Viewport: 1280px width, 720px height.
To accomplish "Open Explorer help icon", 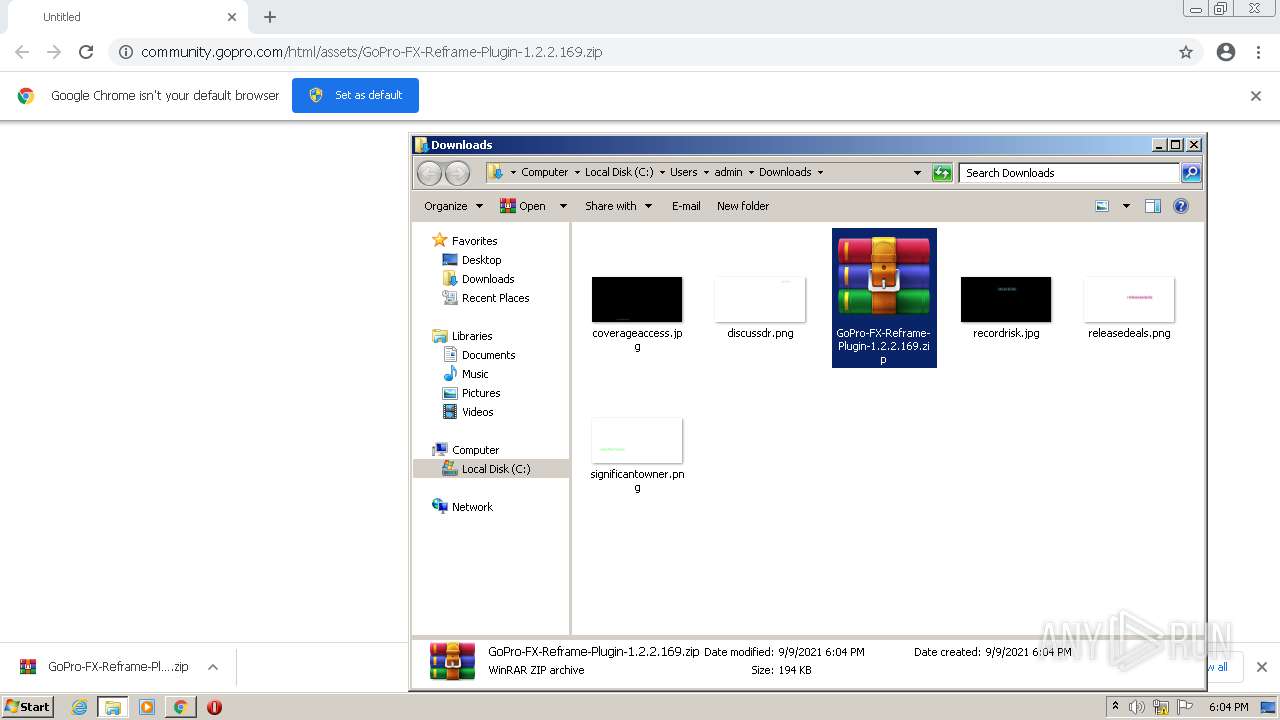I will [1181, 206].
